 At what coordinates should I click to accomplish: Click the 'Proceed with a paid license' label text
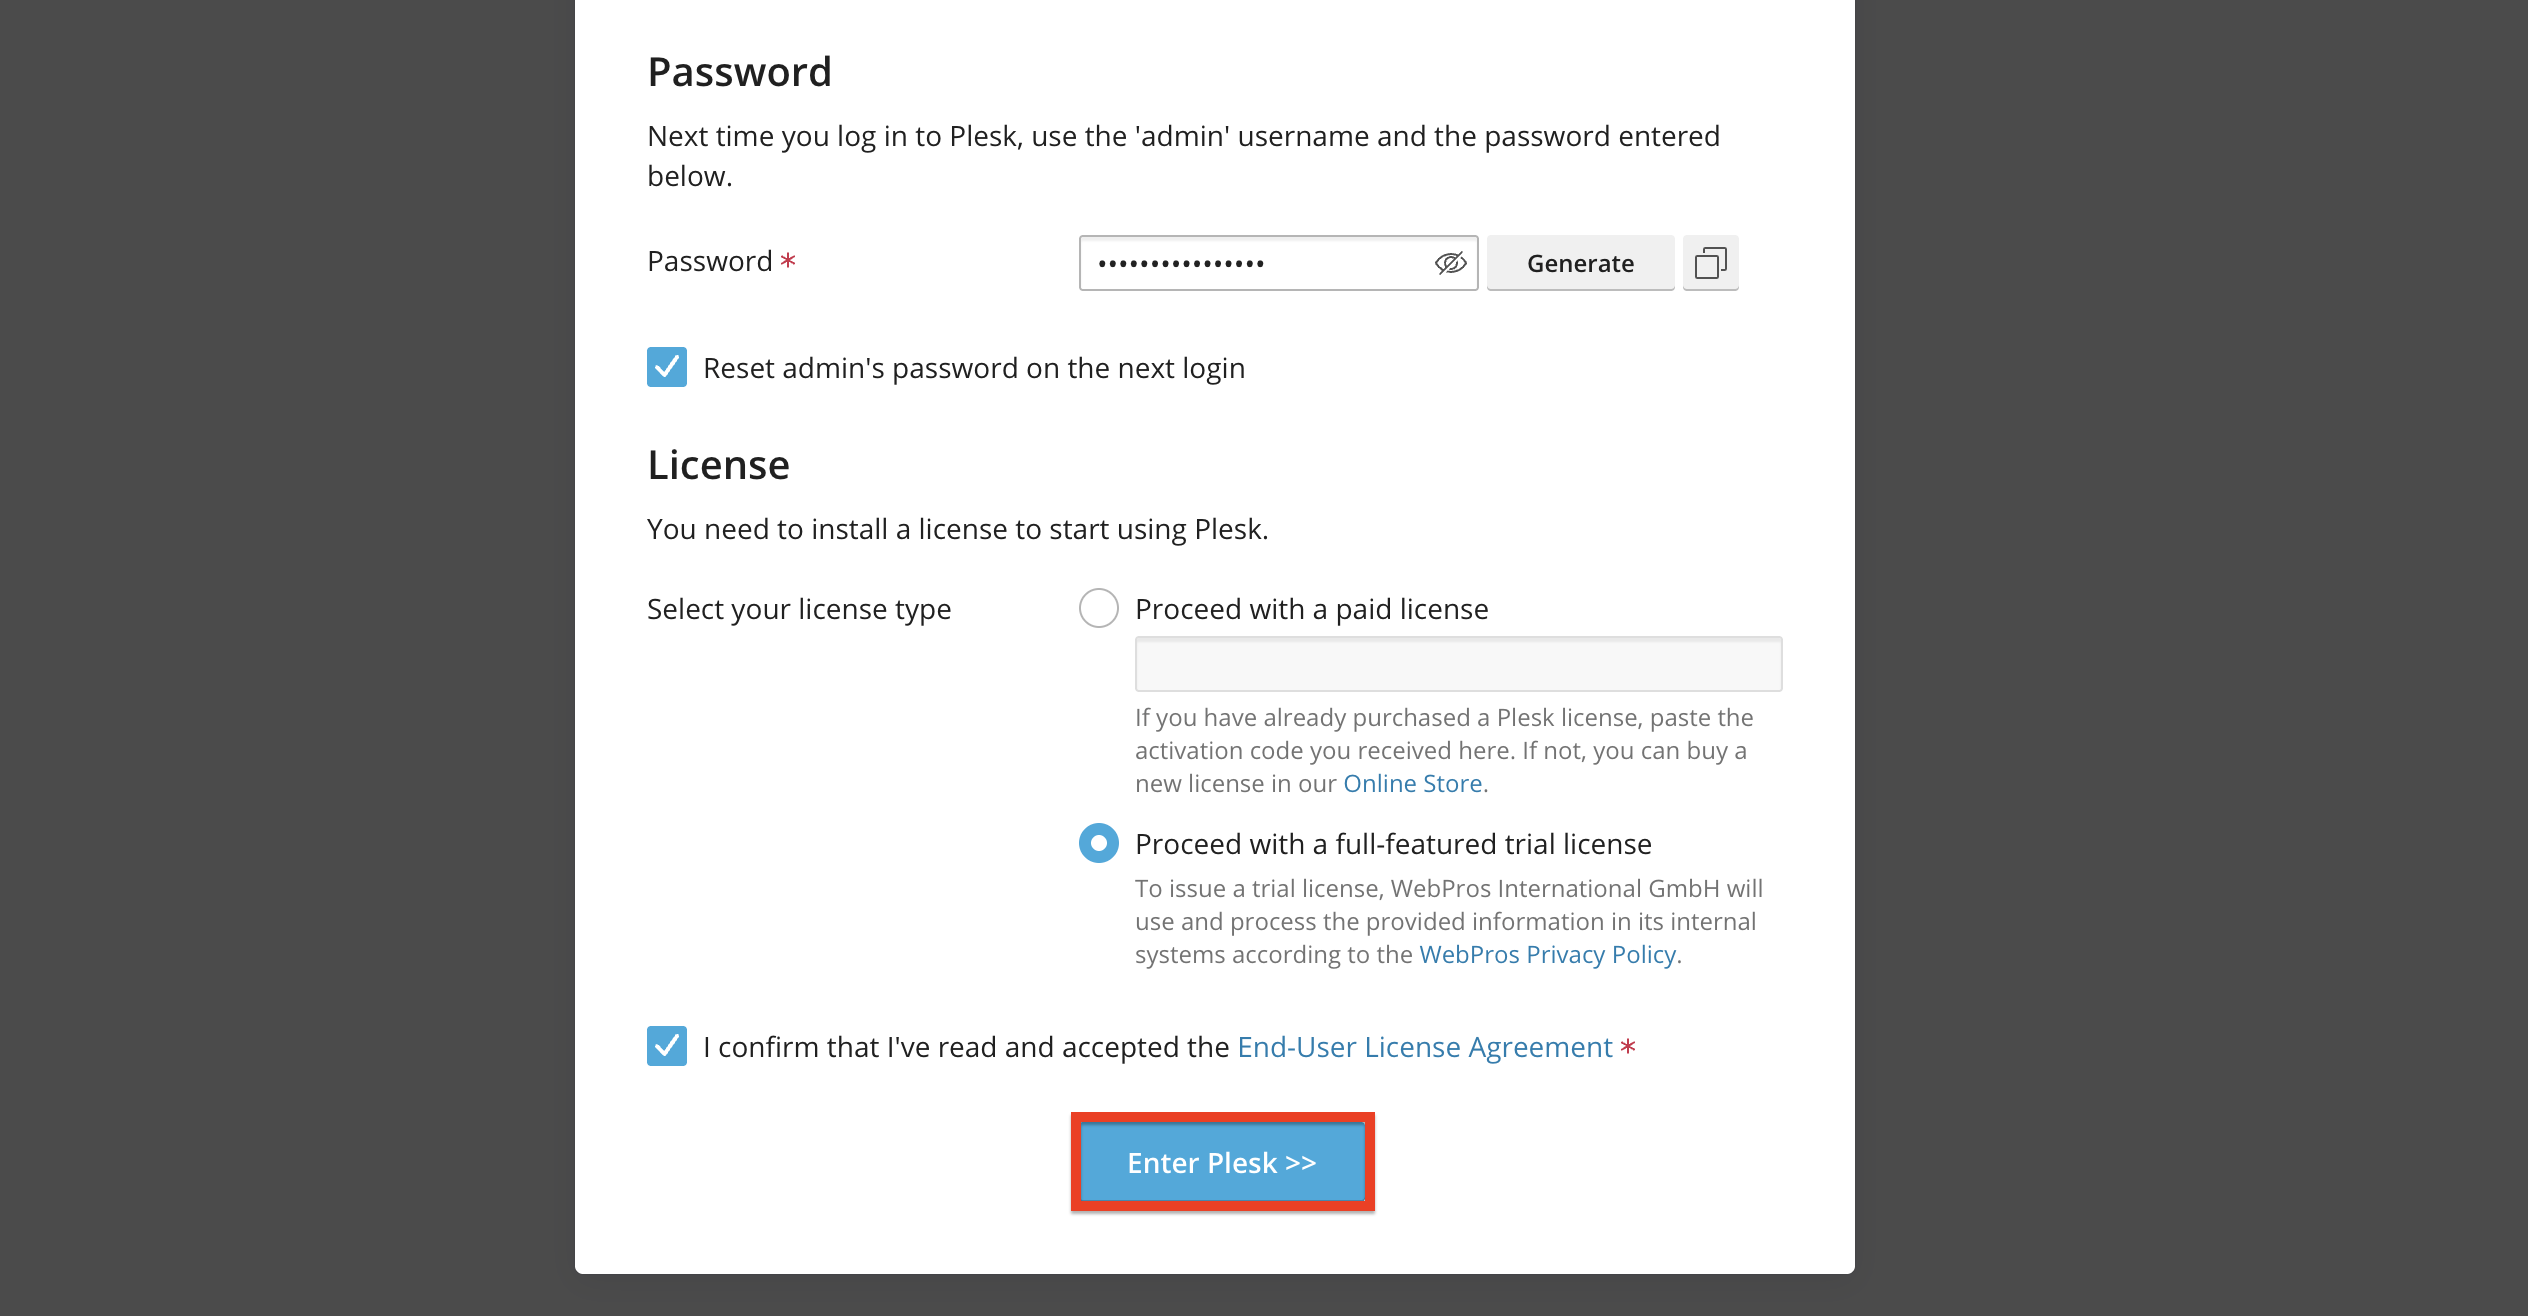[1311, 609]
